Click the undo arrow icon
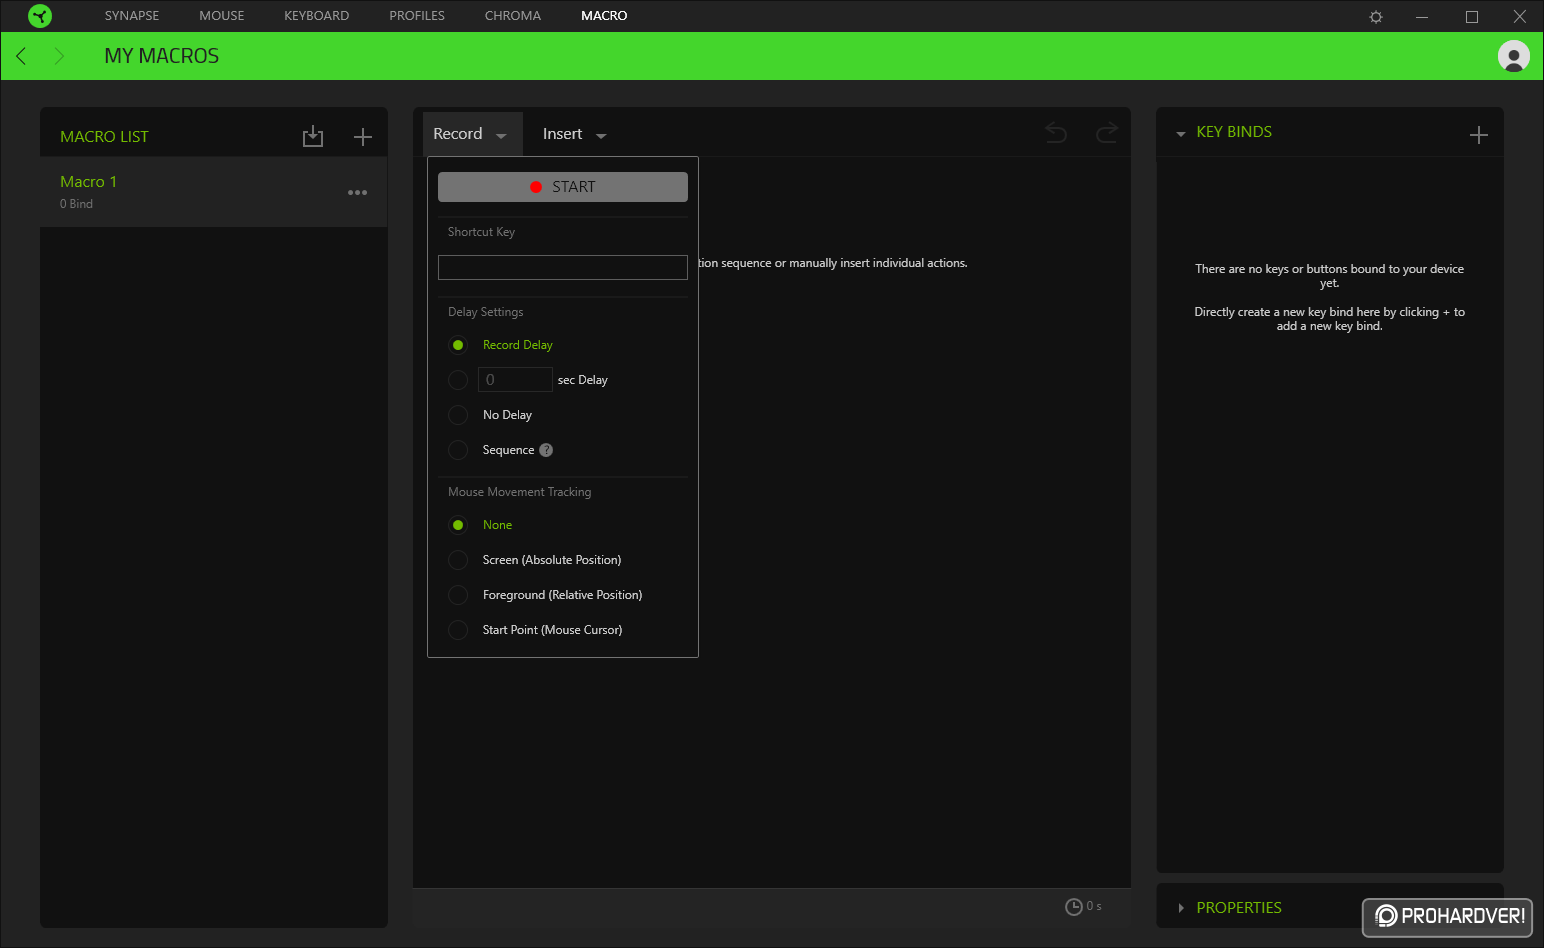Viewport: 1544px width, 948px height. (1056, 133)
